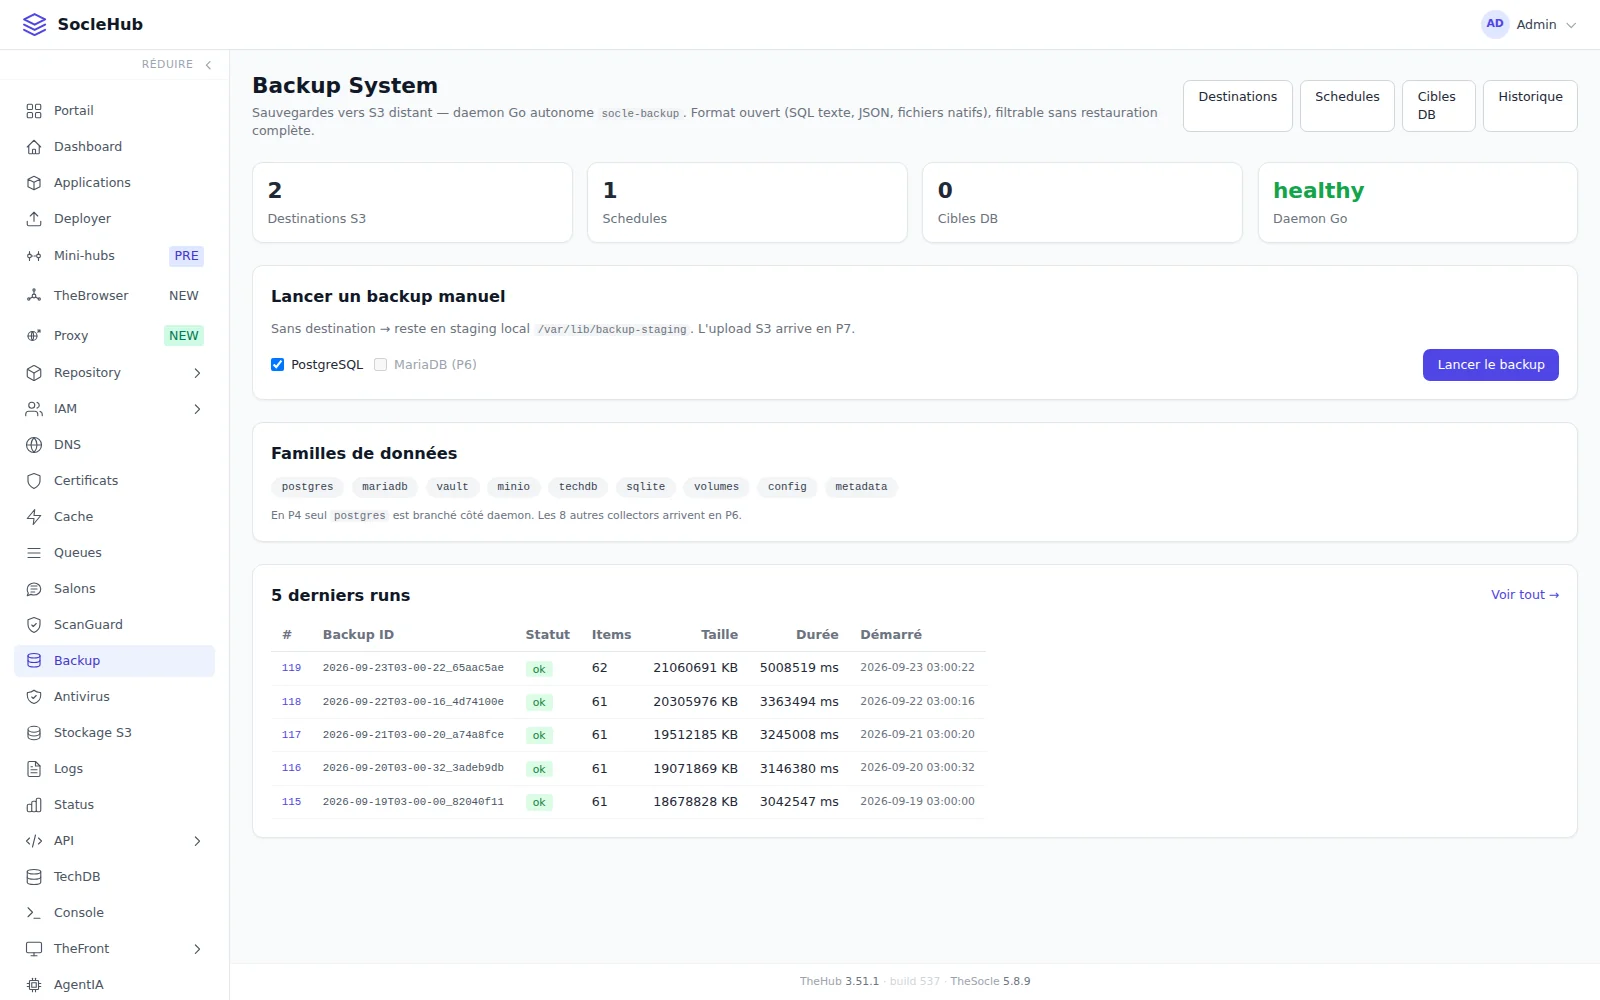Screen dimensions: 1600x1000
Task: Click the healthy Daemon Go card
Action: coord(1418,203)
